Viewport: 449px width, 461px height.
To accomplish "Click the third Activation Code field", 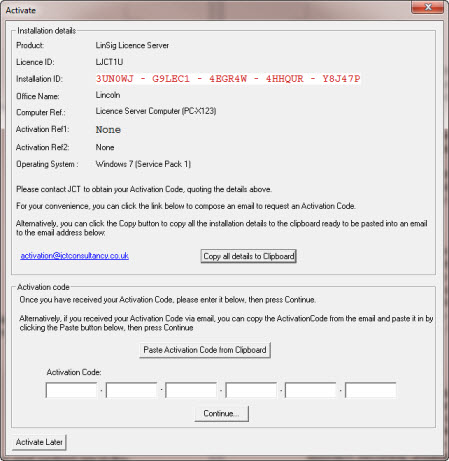I will coord(191,390).
